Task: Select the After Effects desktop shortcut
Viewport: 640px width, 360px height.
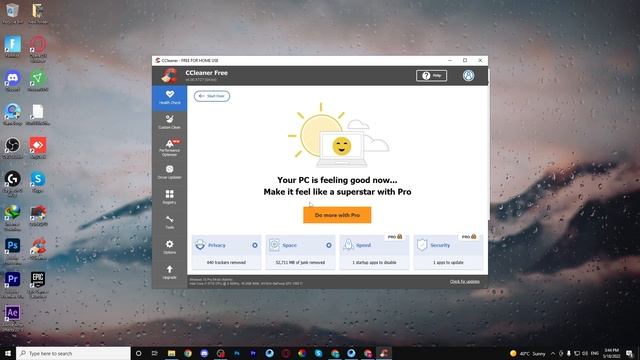Action: click(13, 319)
